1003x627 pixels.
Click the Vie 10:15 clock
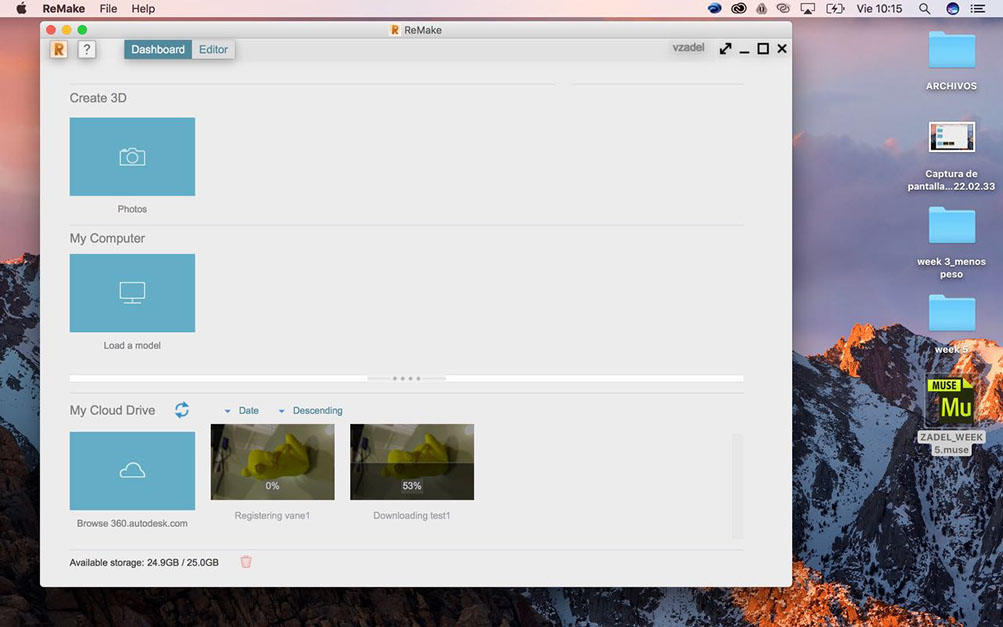[x=879, y=8]
